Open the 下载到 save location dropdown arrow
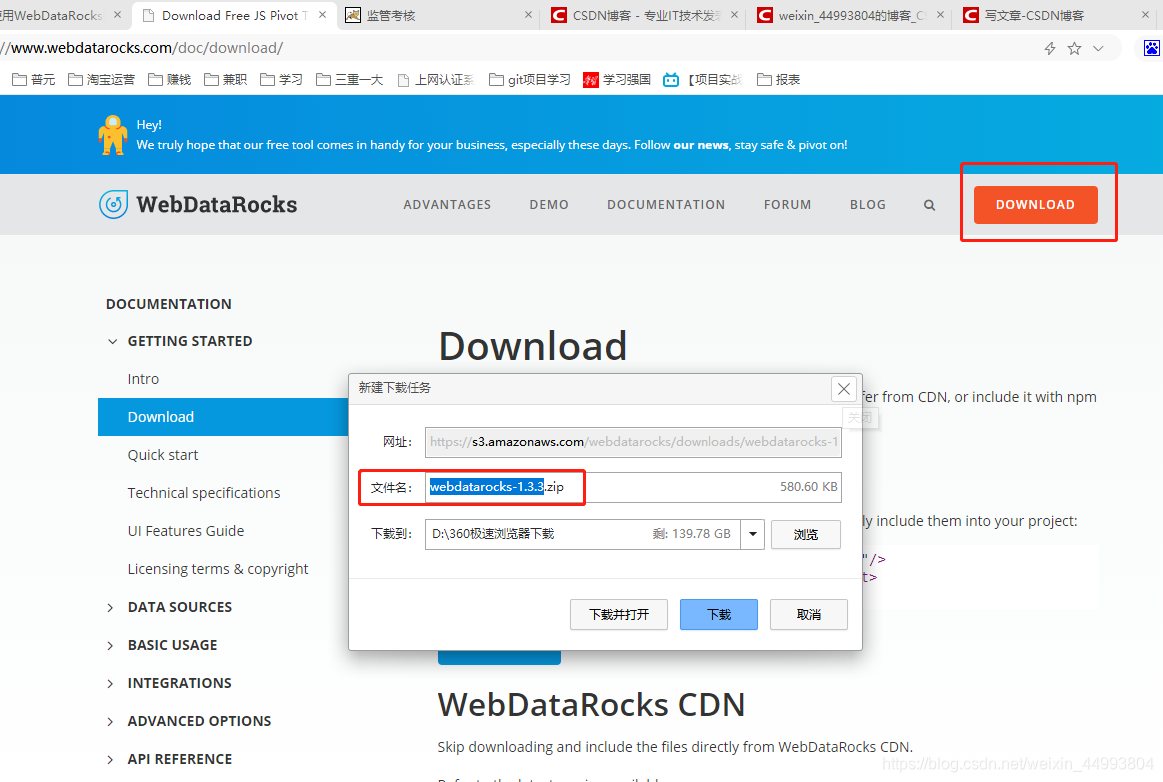Image resolution: width=1163 pixels, height=782 pixels. (753, 534)
